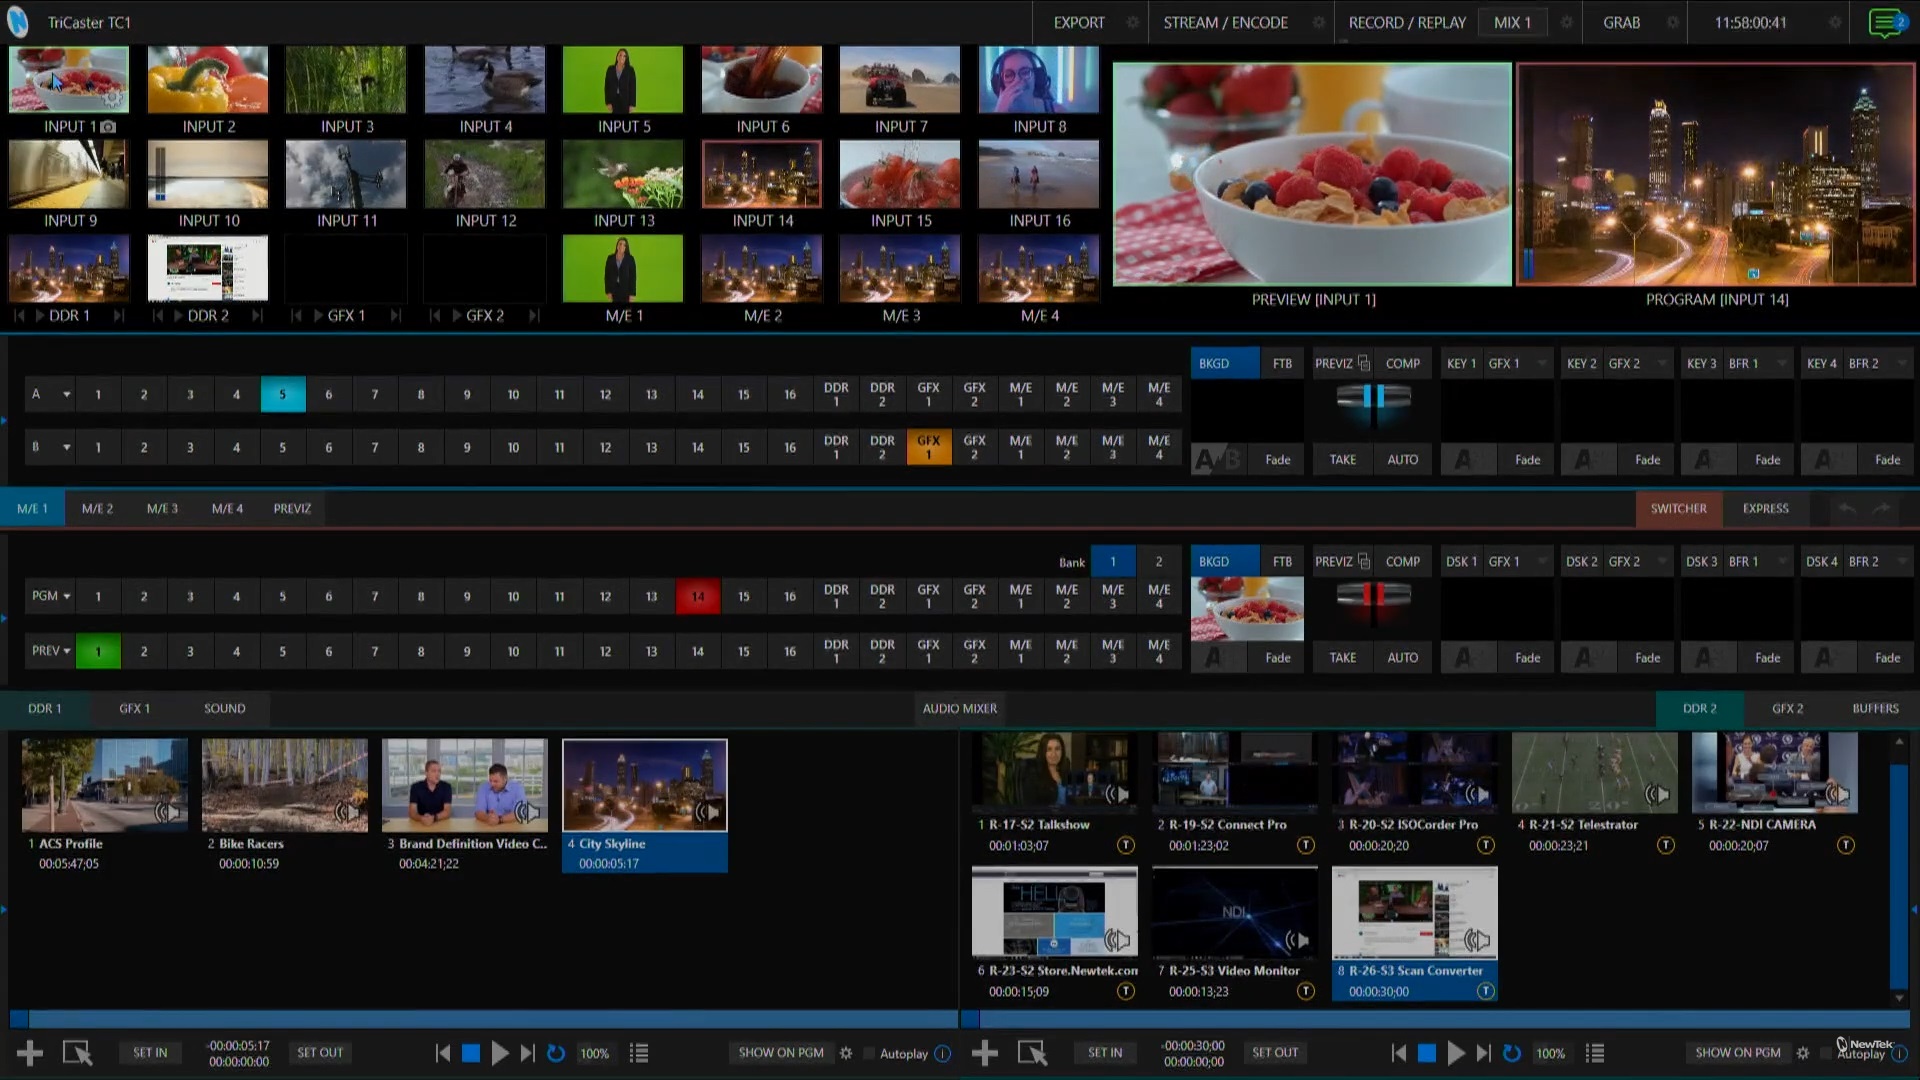Click transition icon for R-17-S2 Talkshow clip
The height and width of the screenshot is (1080, 1920).
1126,845
